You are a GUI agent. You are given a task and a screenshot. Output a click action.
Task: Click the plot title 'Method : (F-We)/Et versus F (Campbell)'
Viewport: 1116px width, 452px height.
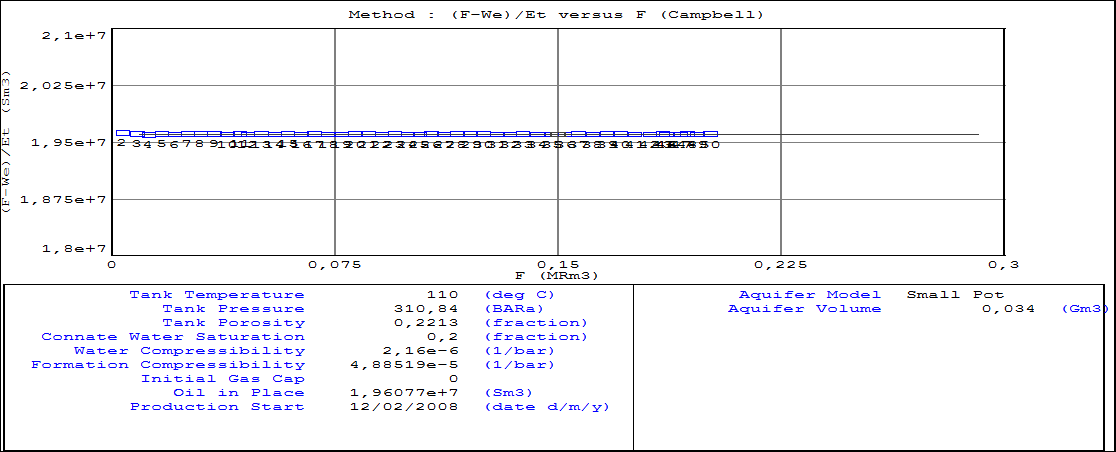(x=555, y=14)
